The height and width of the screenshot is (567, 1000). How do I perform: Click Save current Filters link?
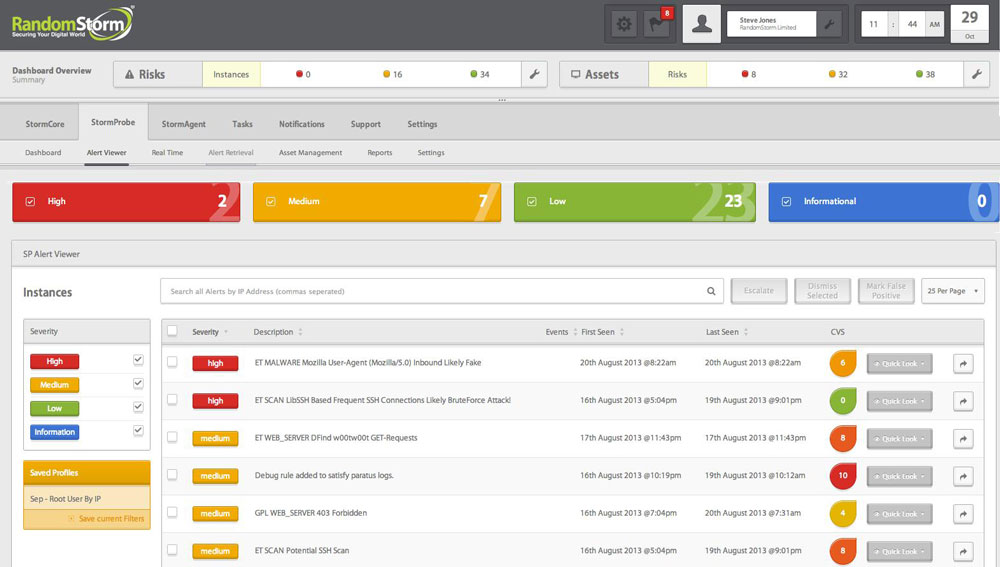click(x=110, y=518)
